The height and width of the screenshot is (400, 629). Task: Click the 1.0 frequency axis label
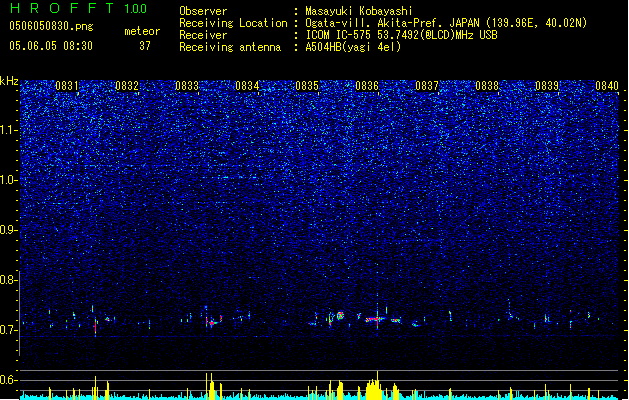point(8,180)
